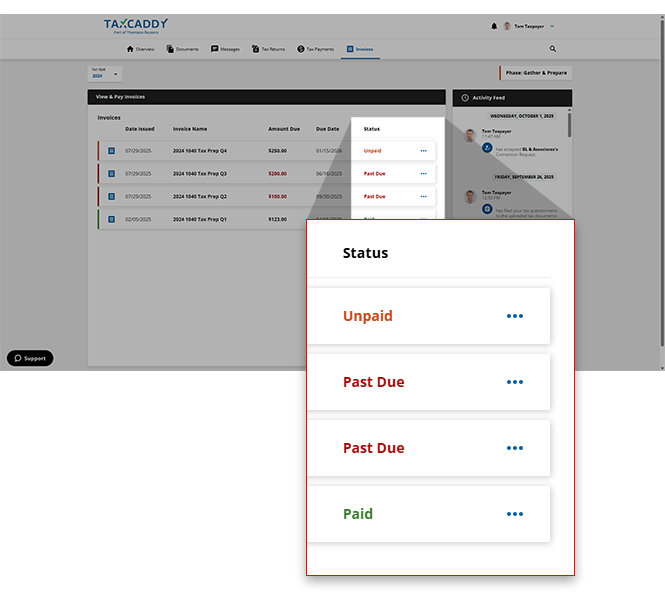This screenshot has width=665, height=596.
Task: Open three-dot menu in enlarged Paid row
Action: 515,514
